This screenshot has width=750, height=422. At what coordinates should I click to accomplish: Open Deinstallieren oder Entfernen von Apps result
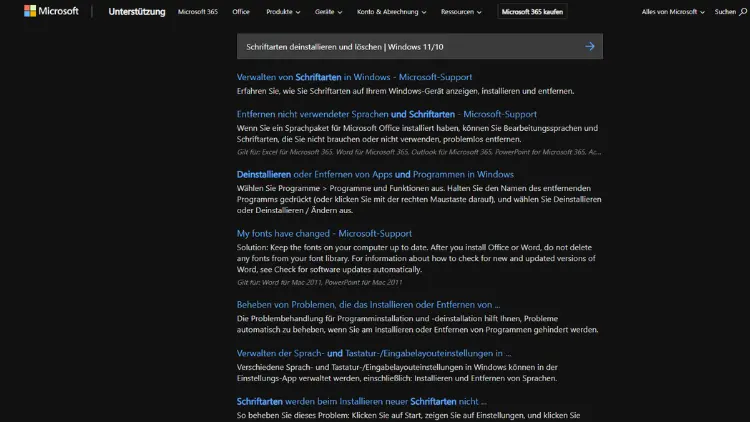pos(375,175)
